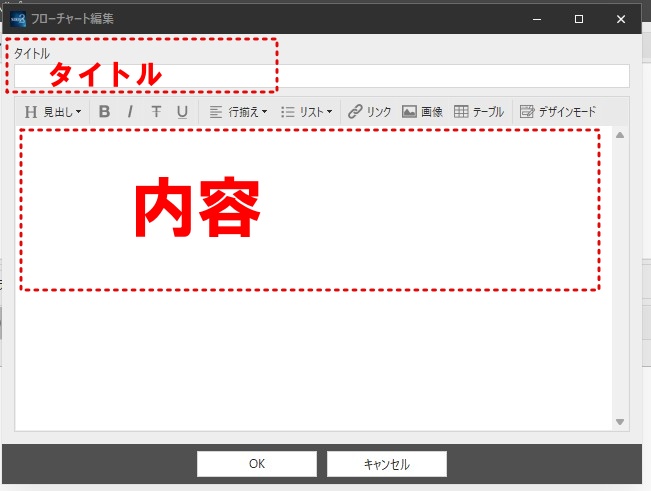Click the editor scrollbar down arrow
The image size is (651, 491).
point(620,422)
